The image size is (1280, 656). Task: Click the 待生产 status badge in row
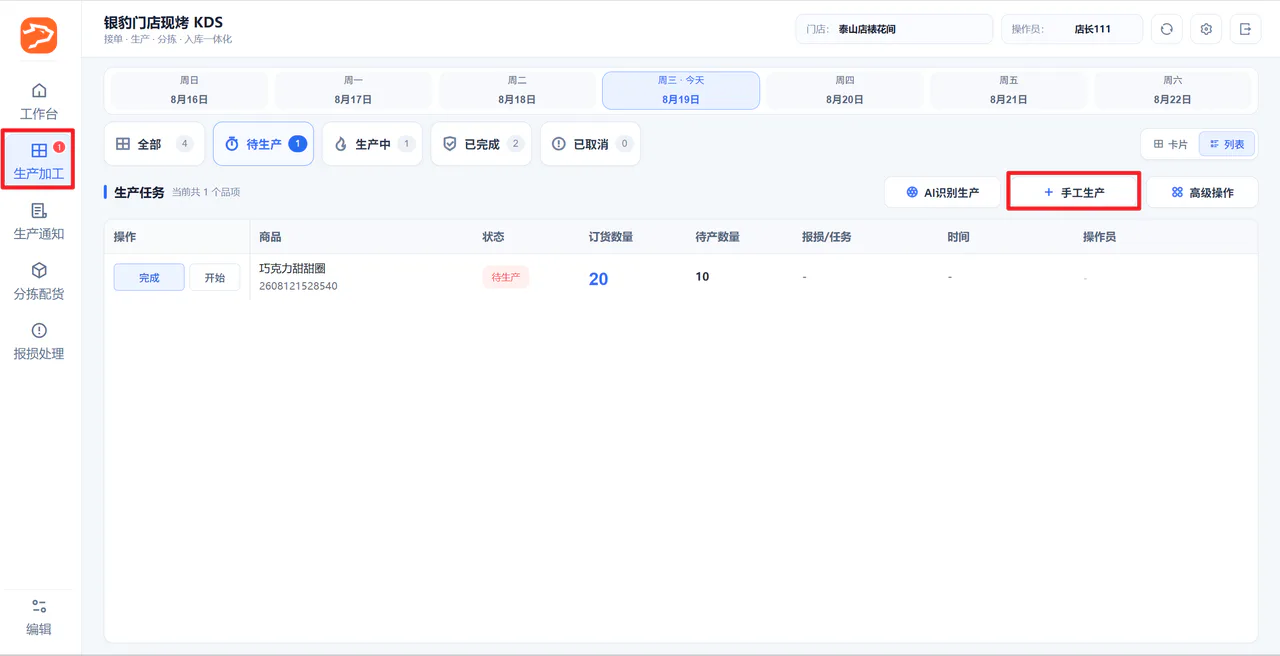click(x=506, y=277)
